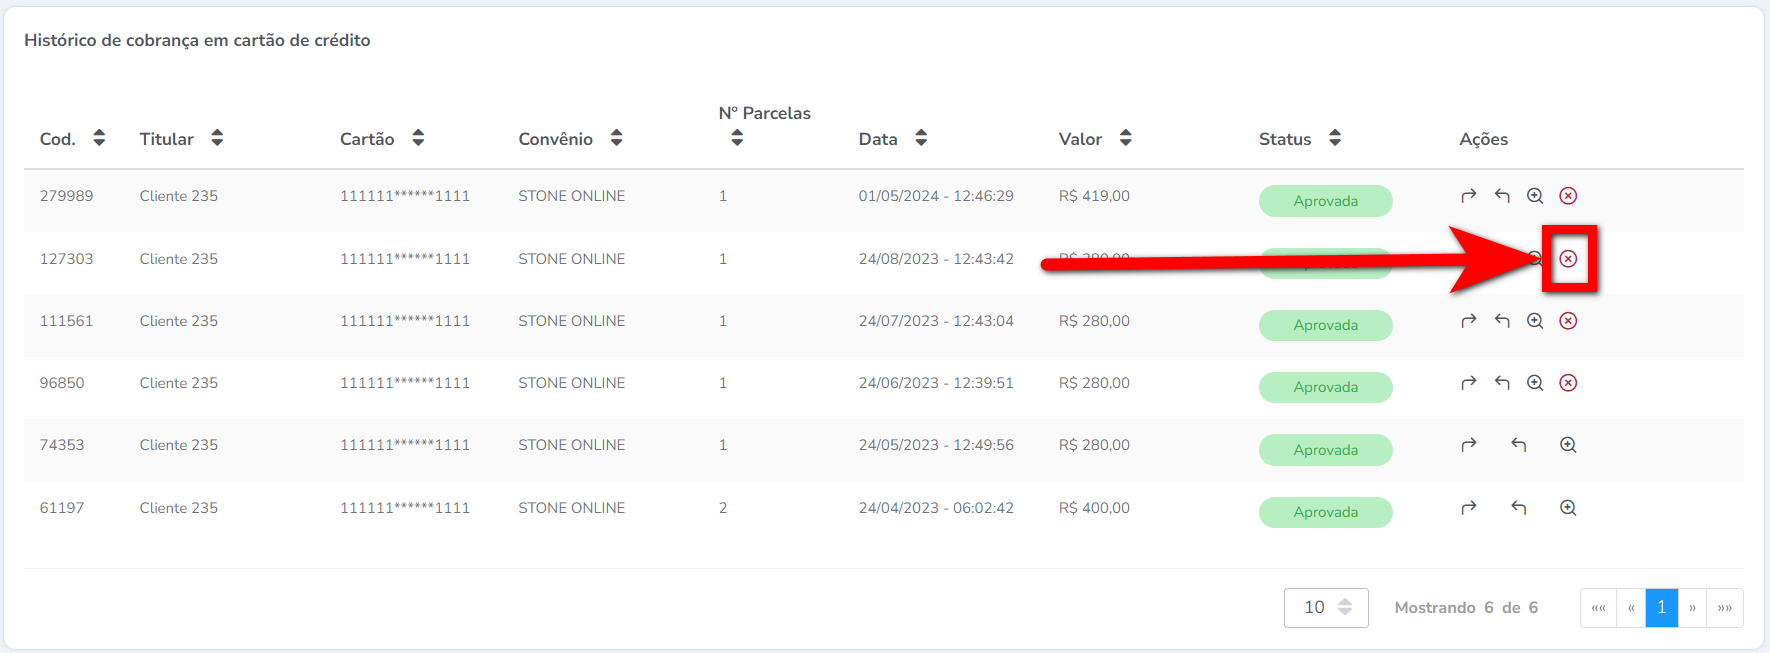Cancel the 24/06/2023 charge with red X

(1568, 383)
